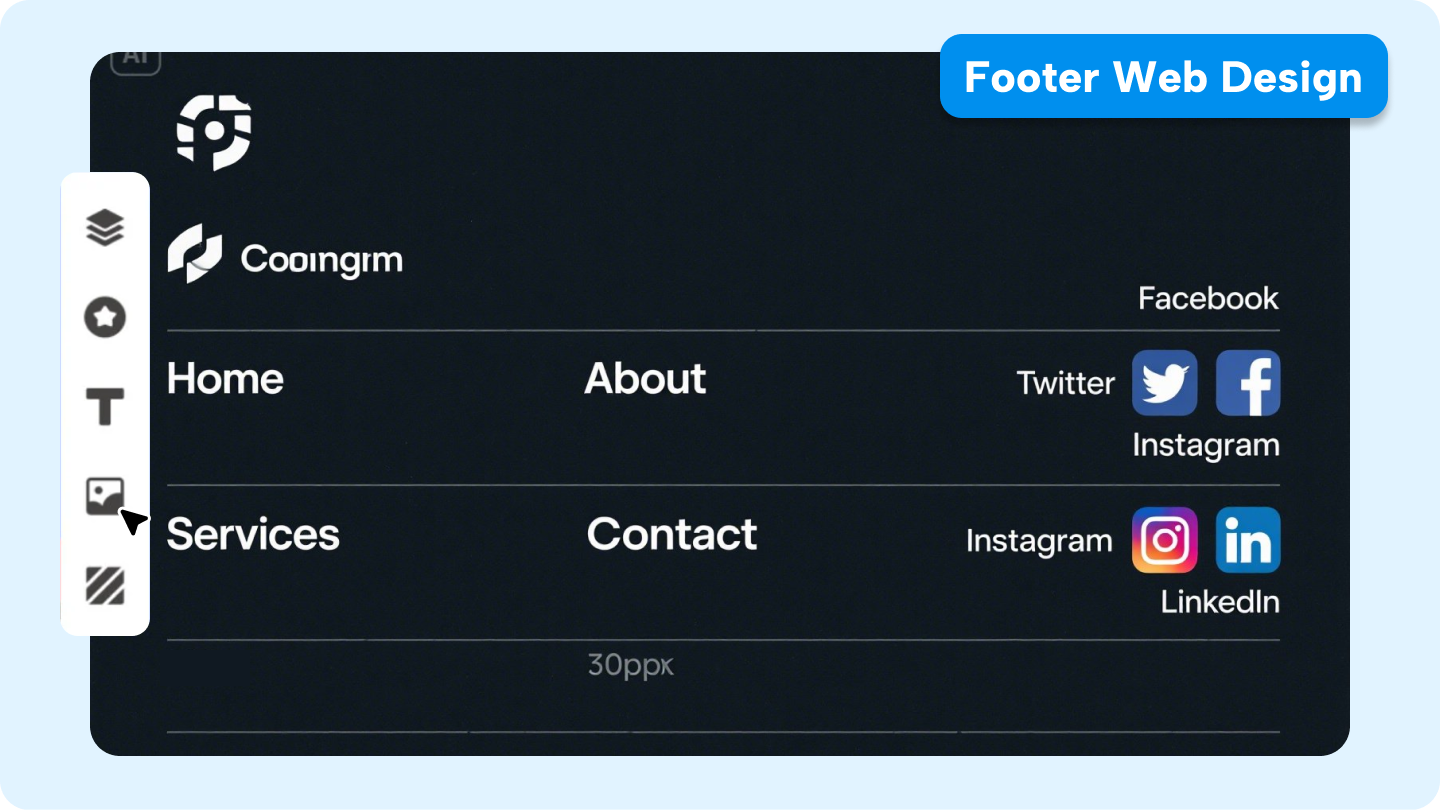Viewport: 1440px width, 810px height.
Task: Click the LinkedIn in icon
Action: 1248,540
